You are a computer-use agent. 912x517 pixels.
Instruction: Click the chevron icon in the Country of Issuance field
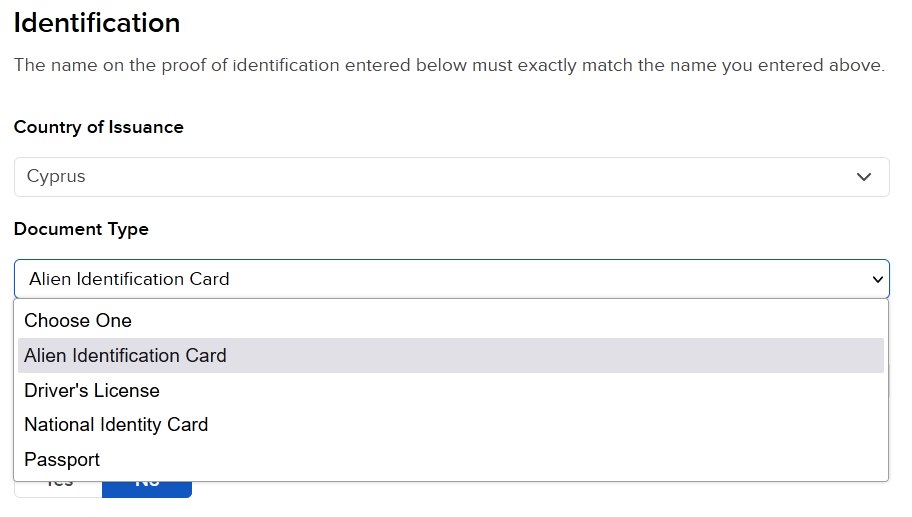(864, 177)
